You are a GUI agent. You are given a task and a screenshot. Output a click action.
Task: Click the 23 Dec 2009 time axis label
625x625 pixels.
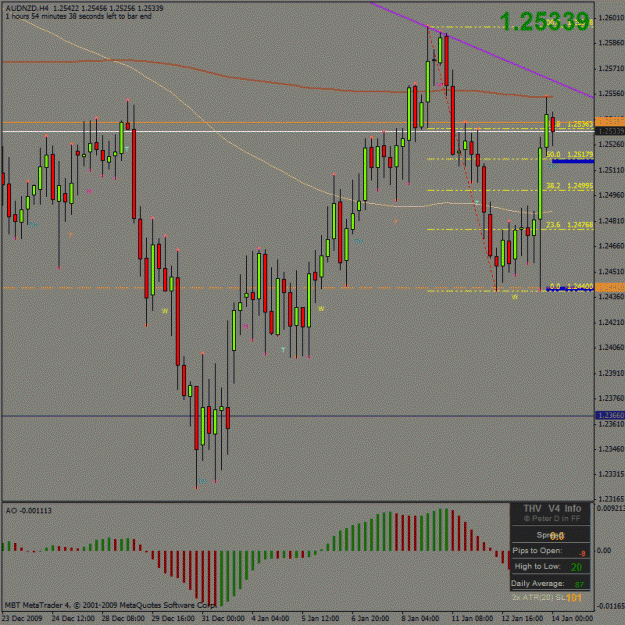pyautogui.click(x=22, y=618)
